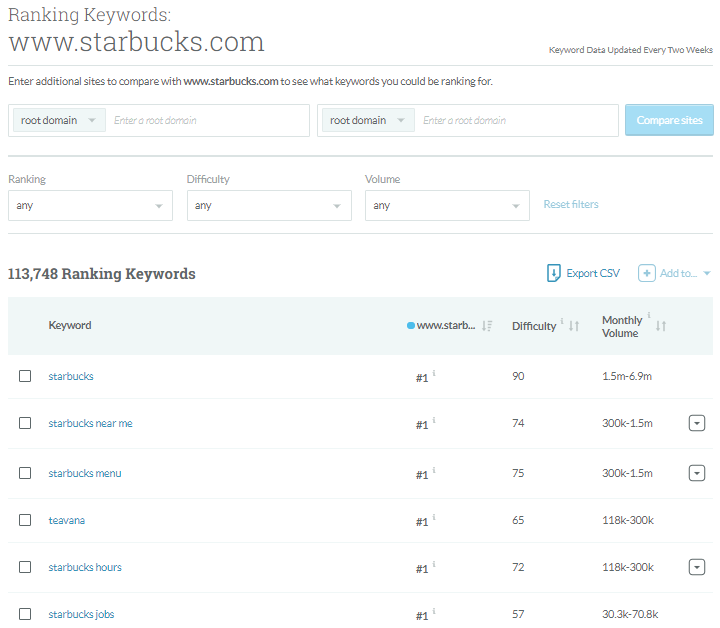The width and height of the screenshot is (720, 628).
Task: Click the Add to plus icon
Action: click(x=647, y=273)
